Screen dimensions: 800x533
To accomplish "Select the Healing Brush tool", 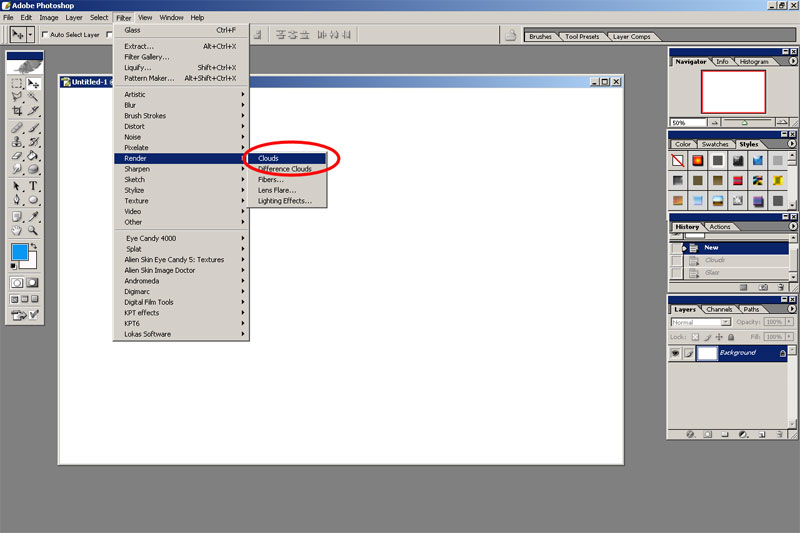I will point(17,128).
